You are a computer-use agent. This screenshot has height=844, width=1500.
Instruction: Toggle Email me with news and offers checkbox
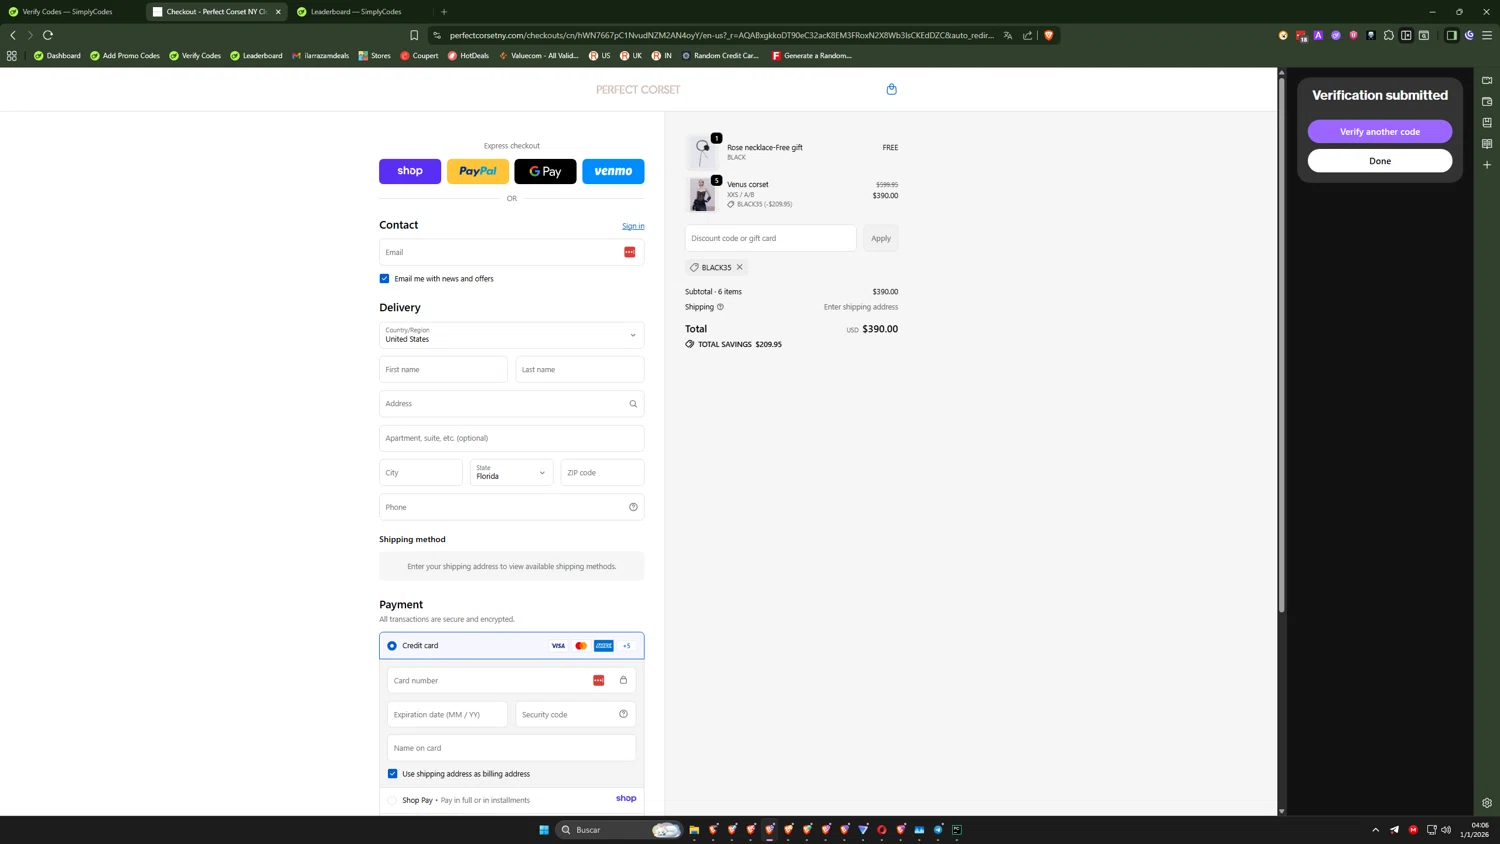[x=384, y=279]
